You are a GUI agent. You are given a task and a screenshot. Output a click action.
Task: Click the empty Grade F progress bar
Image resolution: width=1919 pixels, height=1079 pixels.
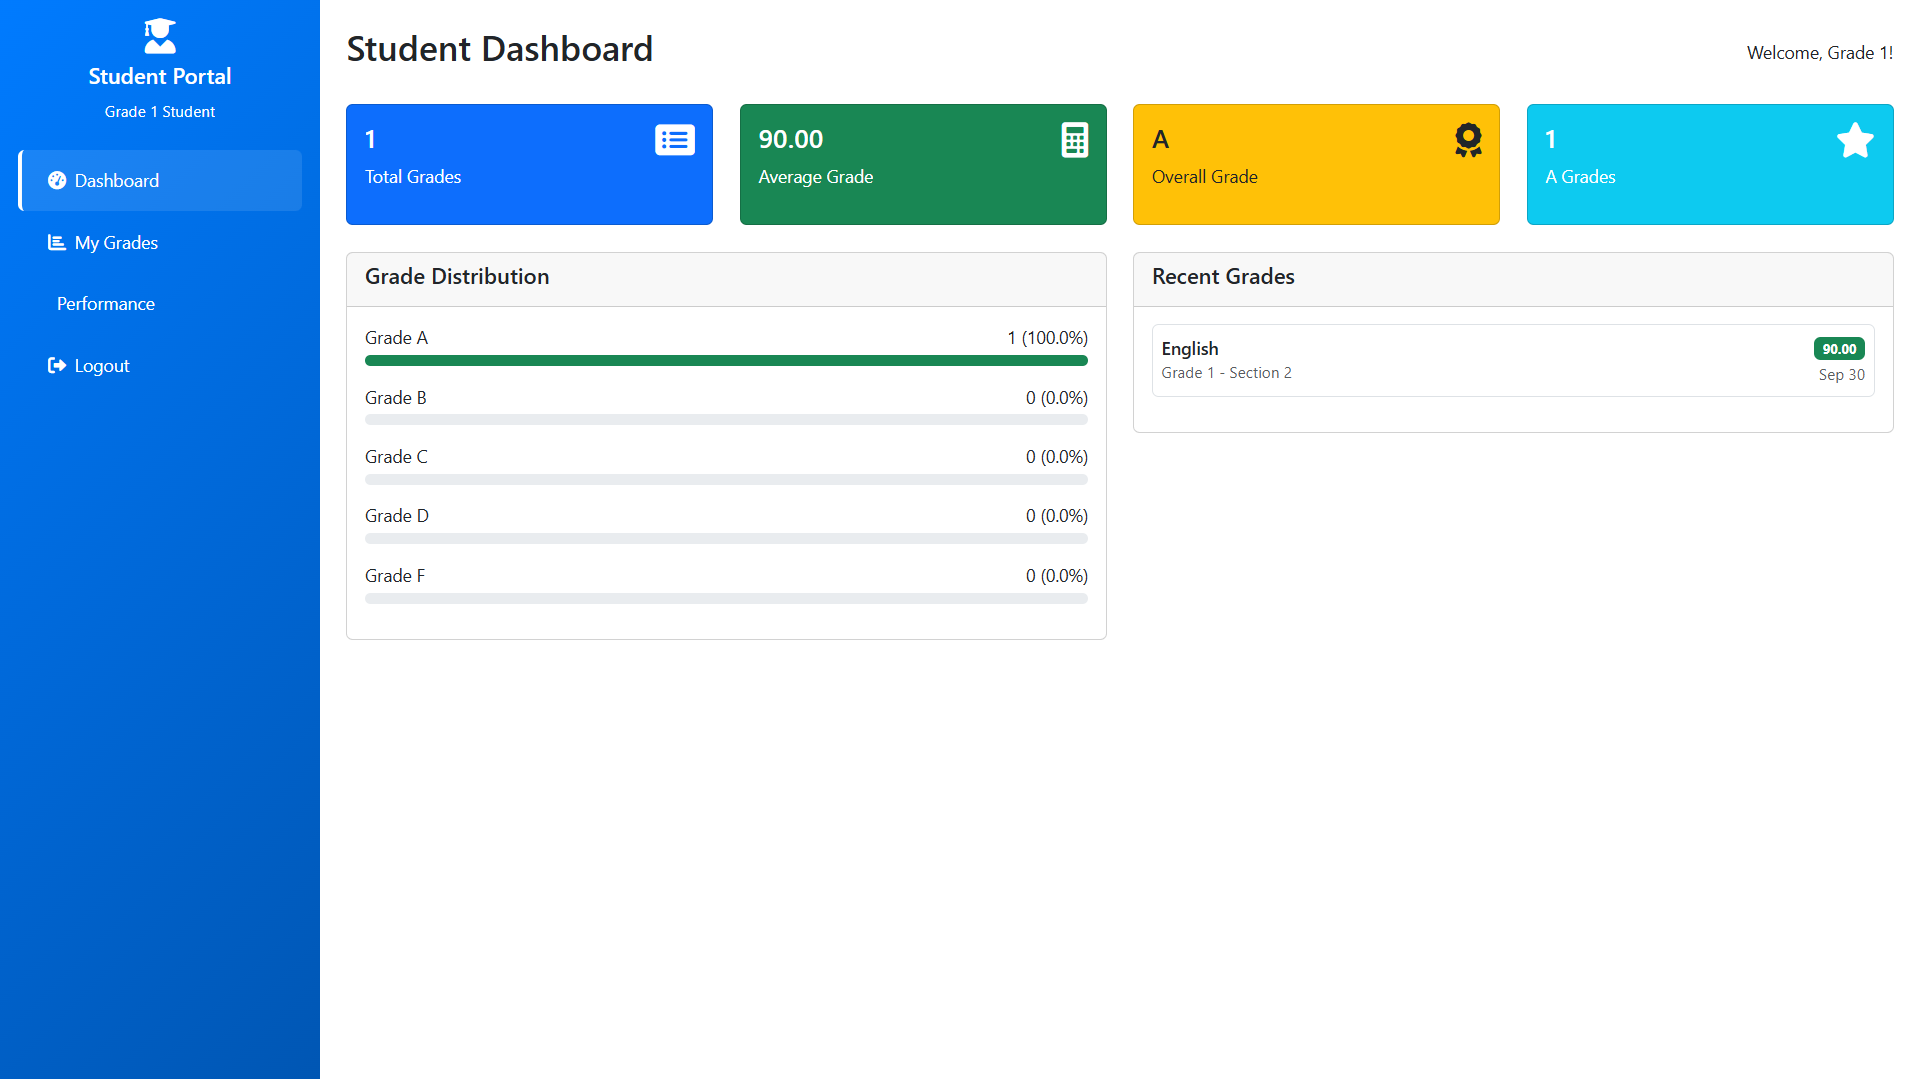point(726,598)
